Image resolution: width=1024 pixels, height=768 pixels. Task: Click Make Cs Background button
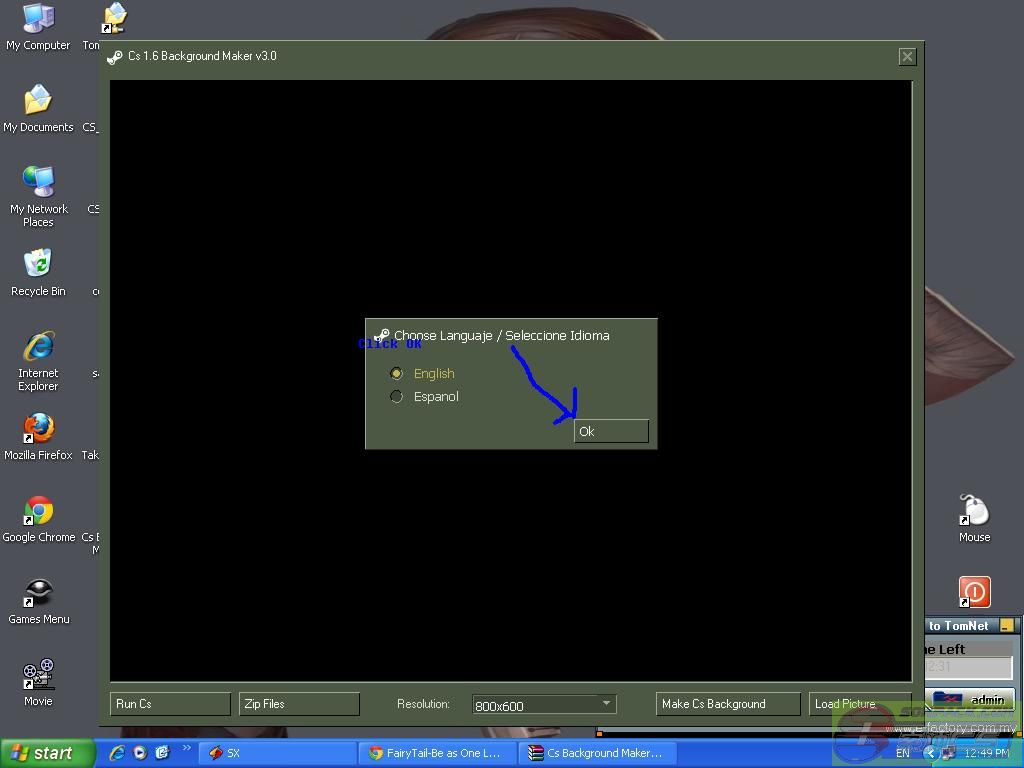click(727, 704)
